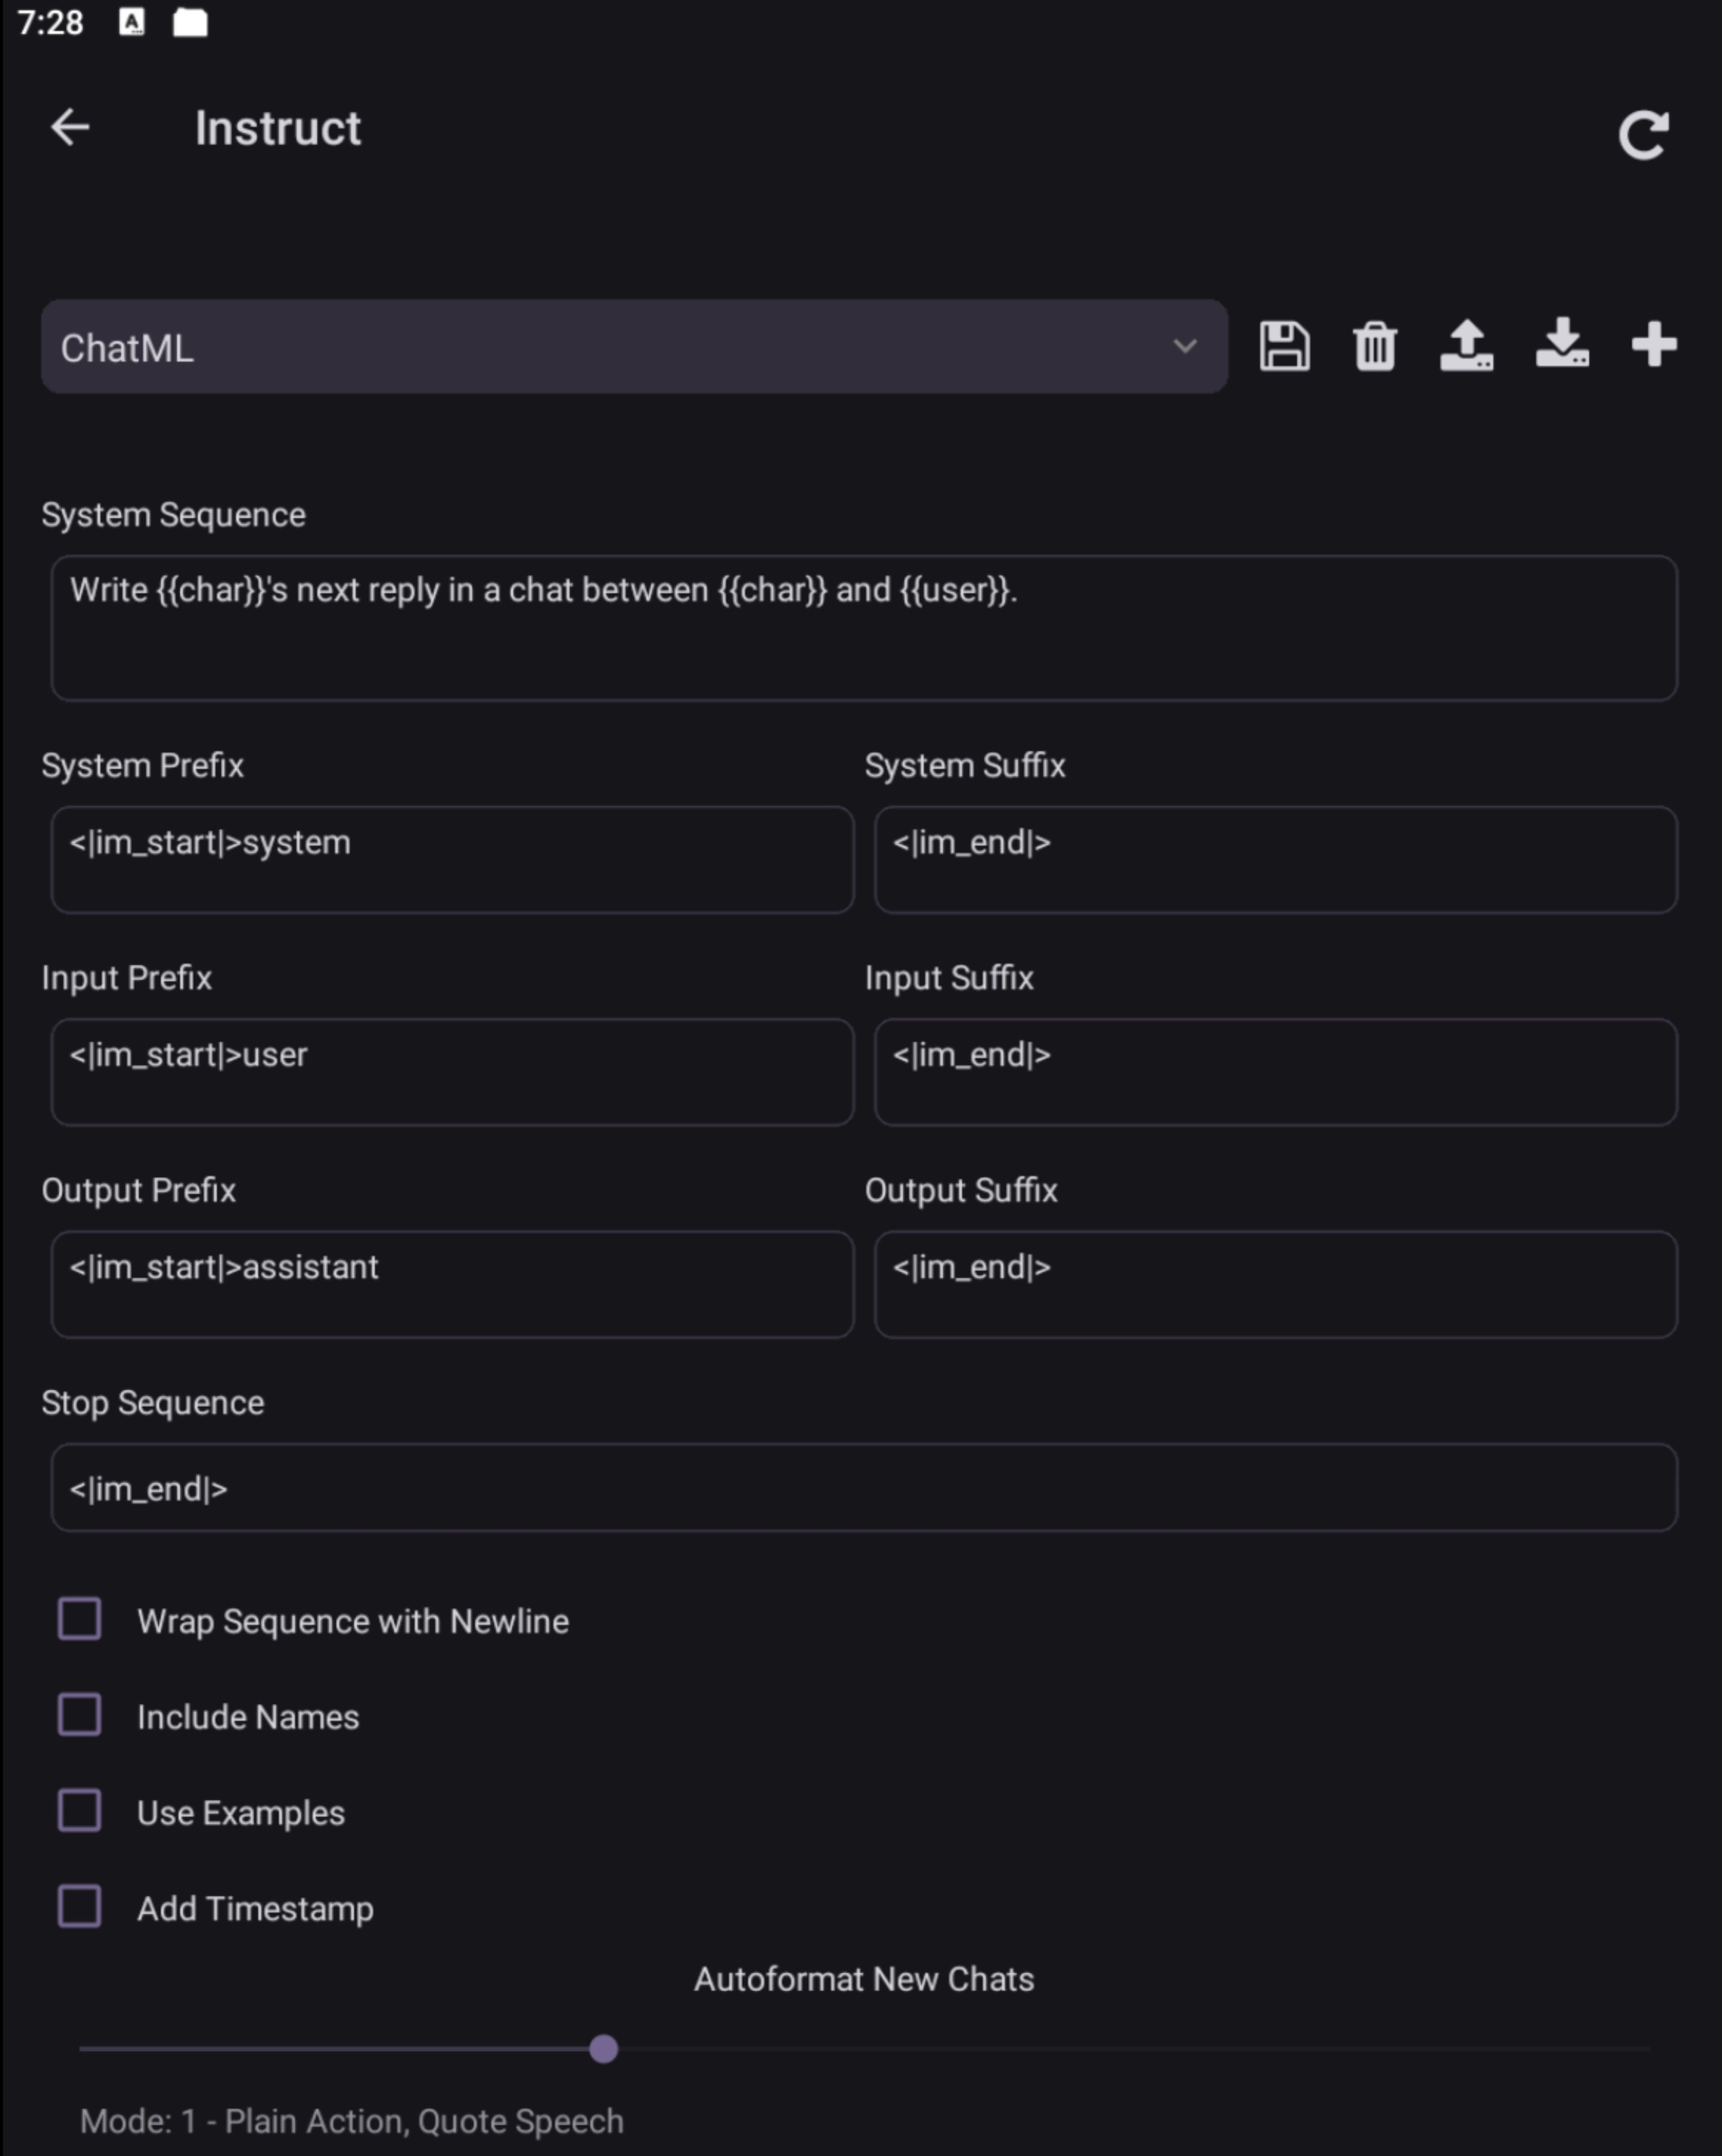The width and height of the screenshot is (1722, 2156).
Task: Select the Output Suffix text box
Action: [x=1276, y=1285]
